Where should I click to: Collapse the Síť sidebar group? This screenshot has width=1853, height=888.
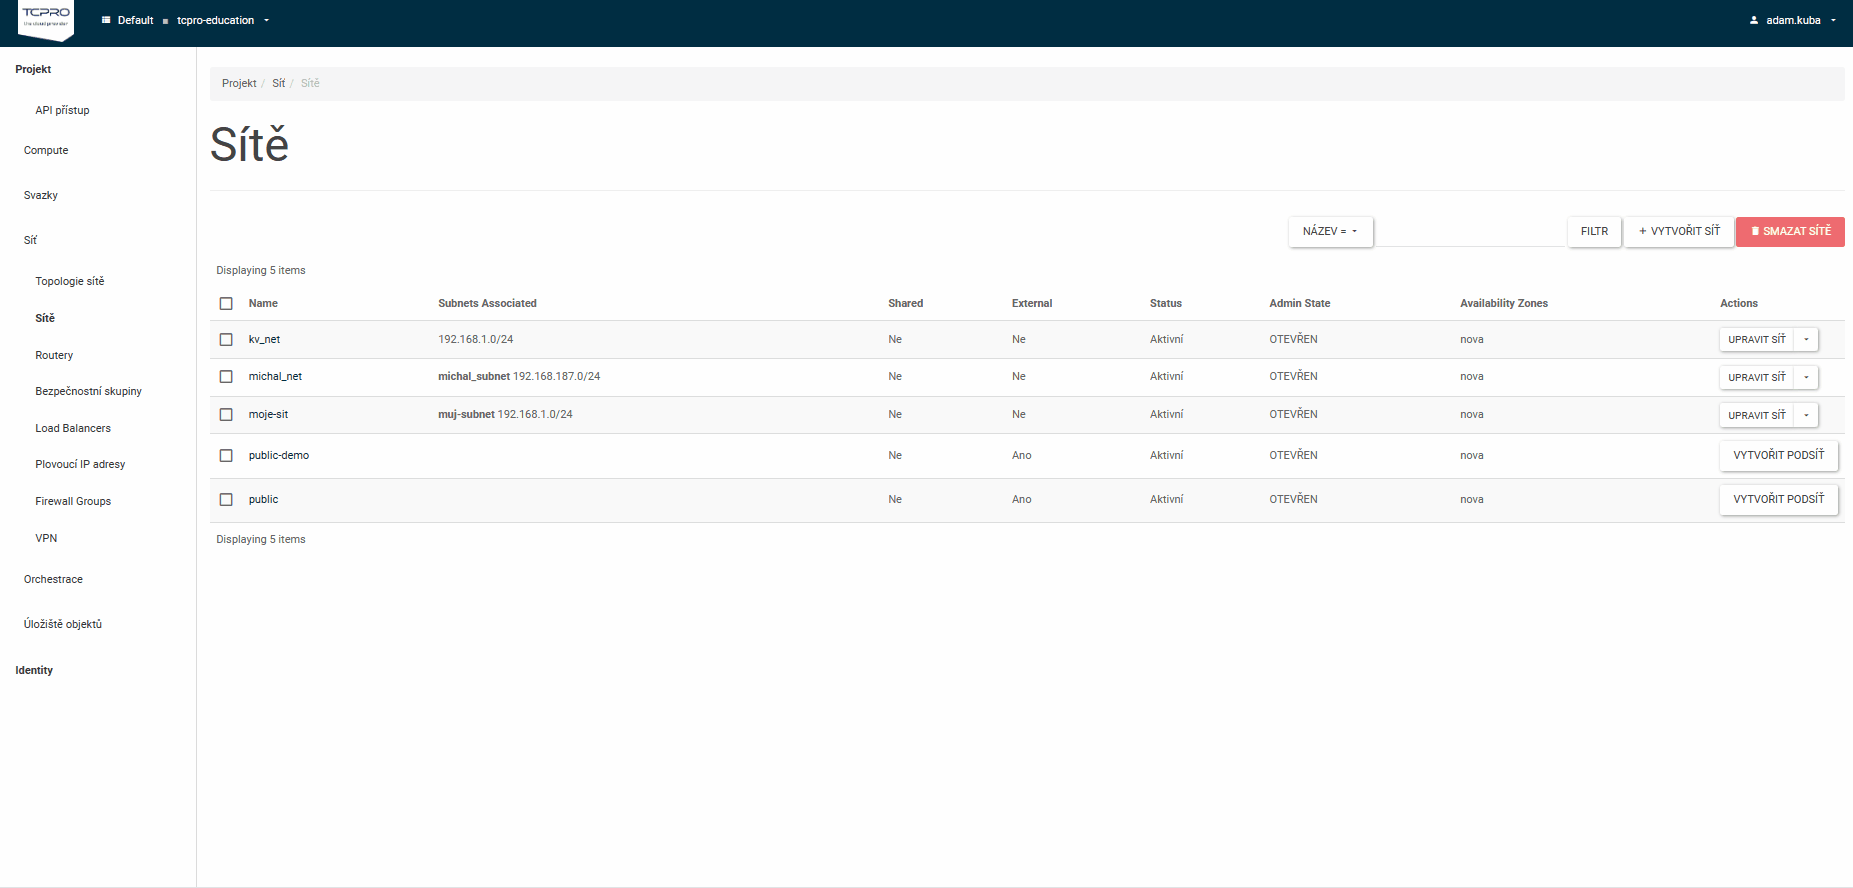(x=30, y=240)
